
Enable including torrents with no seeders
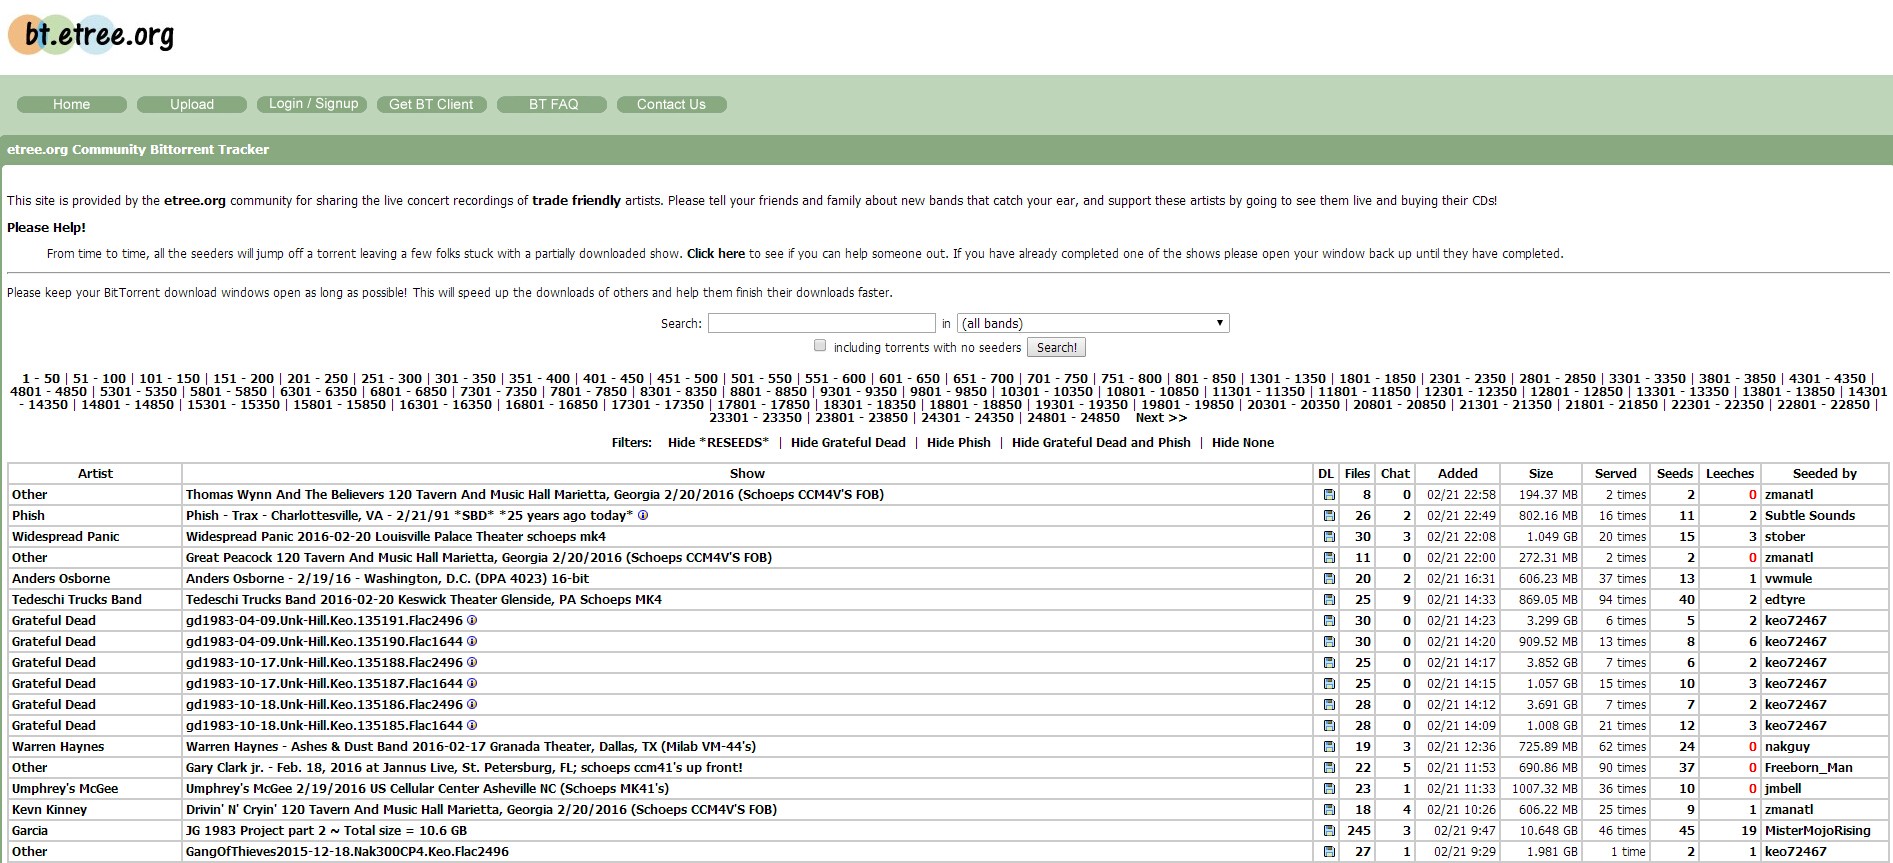pos(820,346)
